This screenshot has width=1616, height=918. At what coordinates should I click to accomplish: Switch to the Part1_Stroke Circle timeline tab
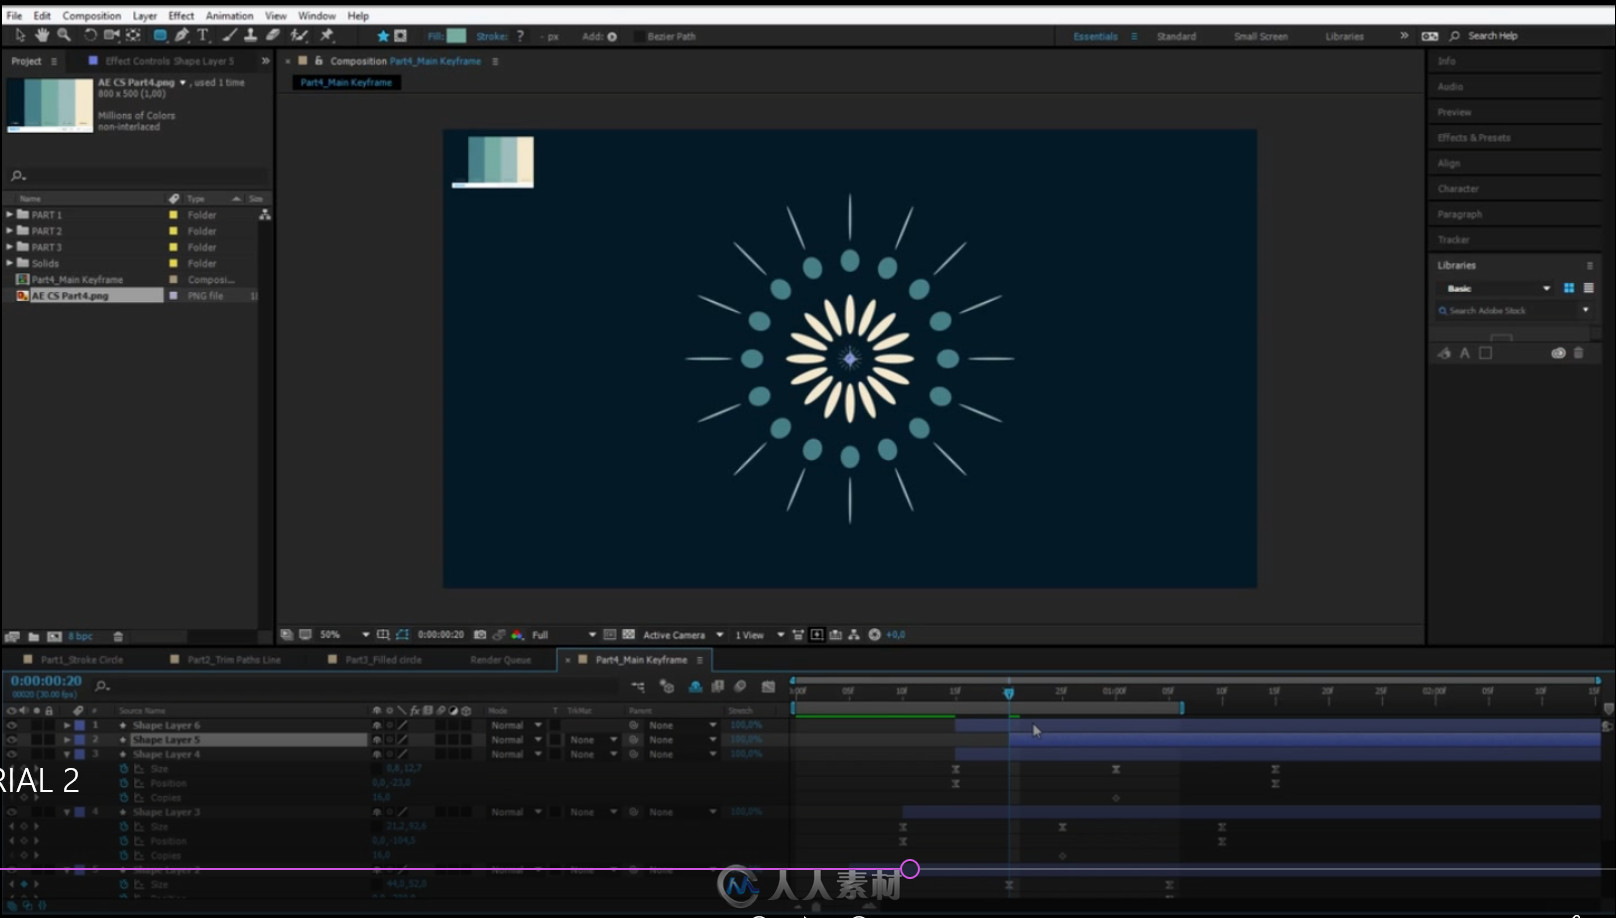tap(82, 660)
